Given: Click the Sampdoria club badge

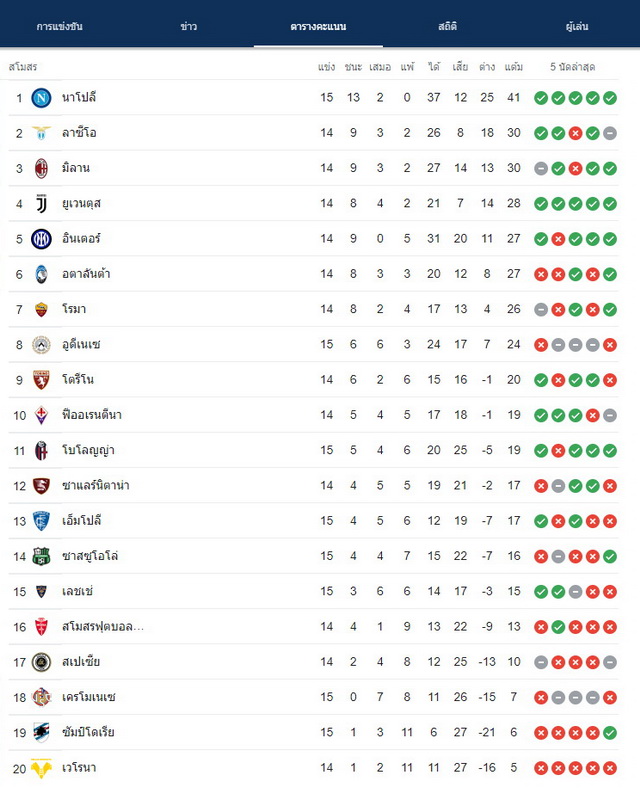Looking at the screenshot, I should pos(41,733).
